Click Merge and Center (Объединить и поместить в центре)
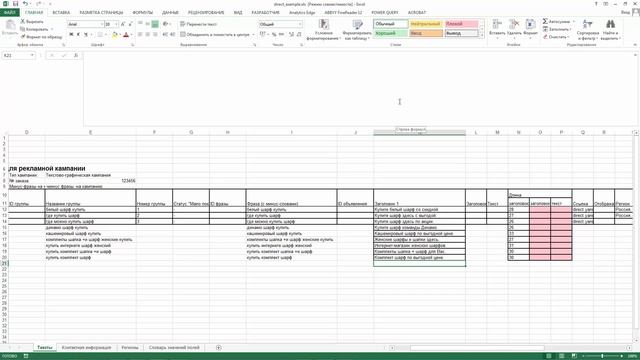This screenshot has width=640, height=360. click(x=215, y=35)
